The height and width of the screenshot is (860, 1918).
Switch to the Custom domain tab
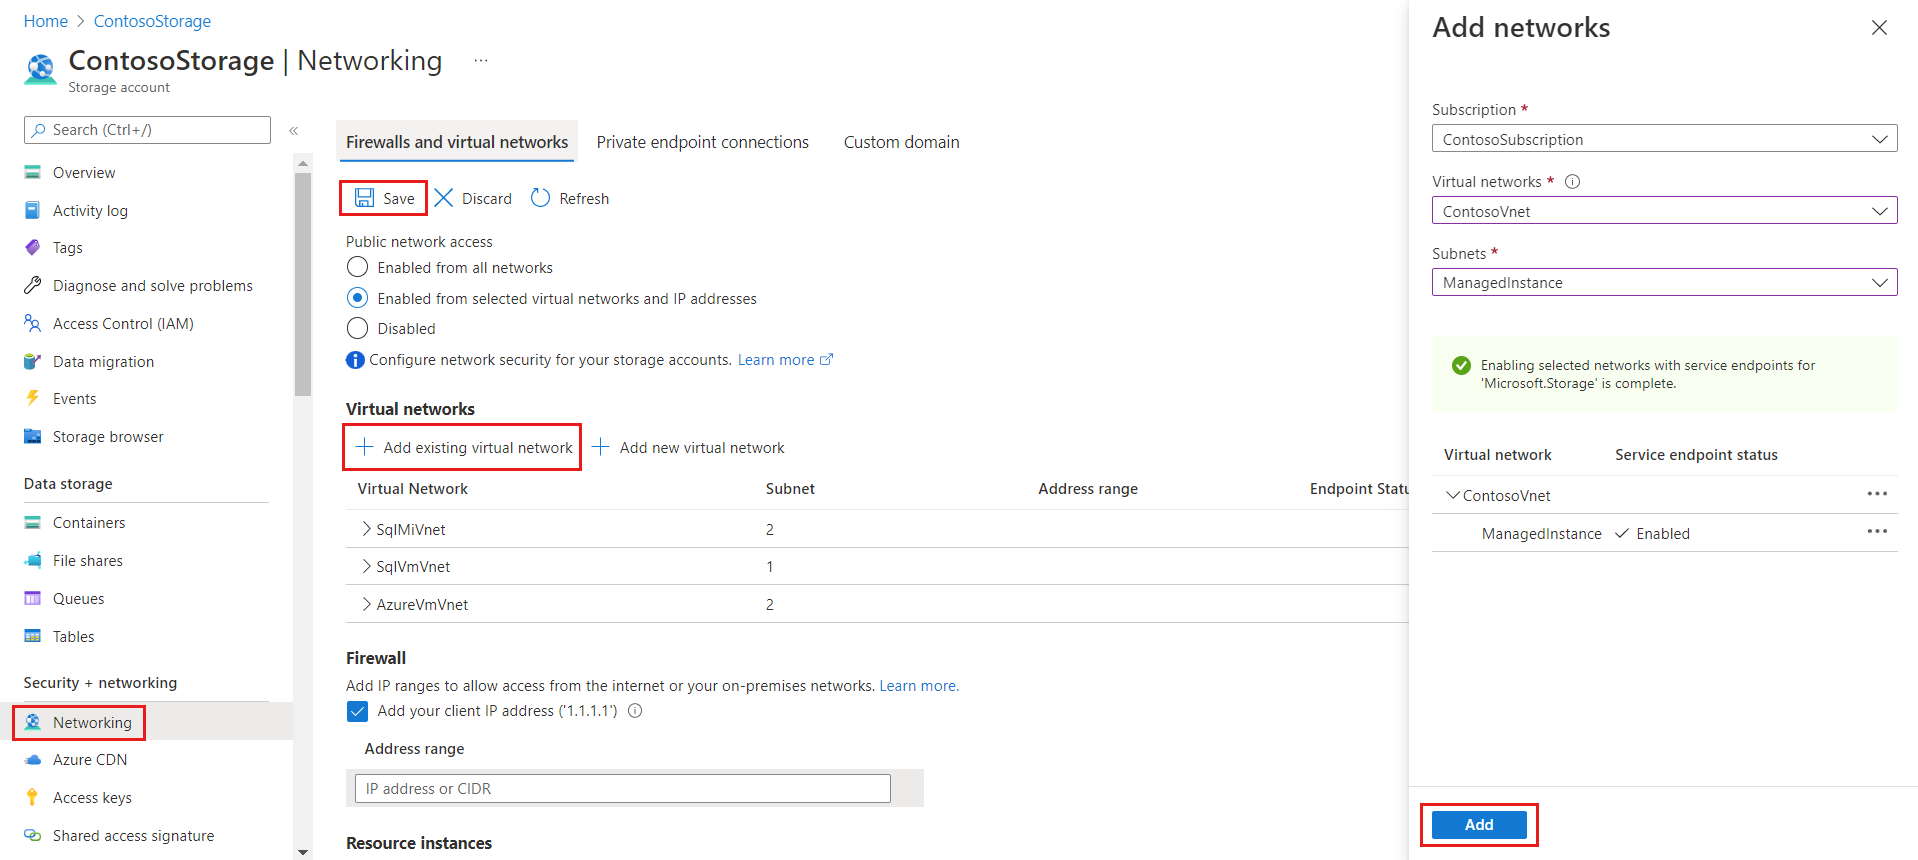coord(901,142)
